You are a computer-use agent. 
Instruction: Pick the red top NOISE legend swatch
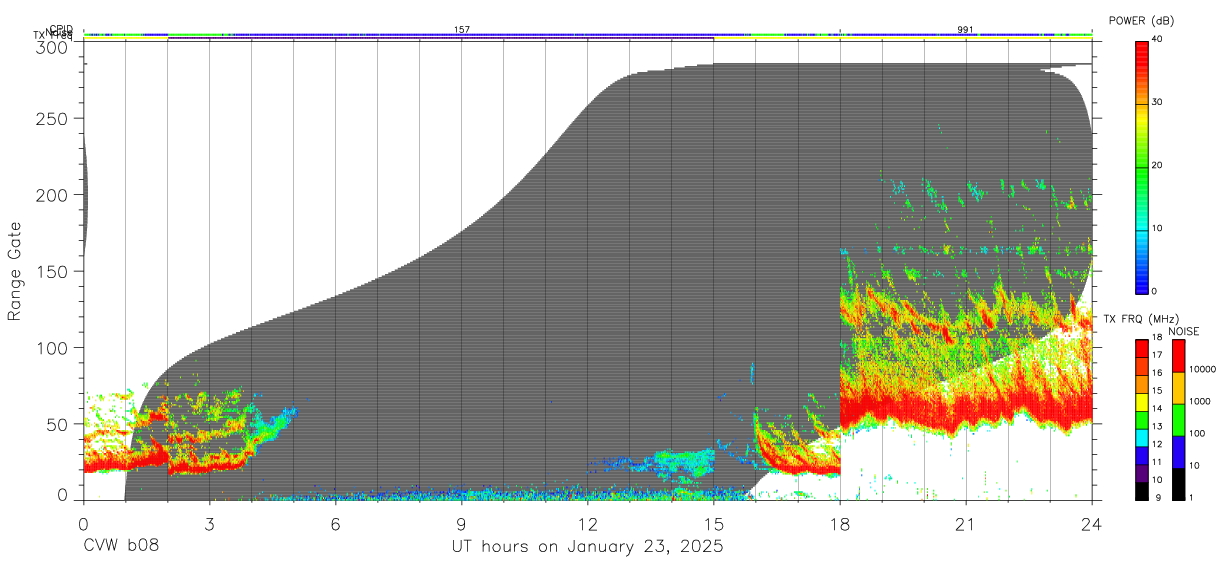(1178, 355)
